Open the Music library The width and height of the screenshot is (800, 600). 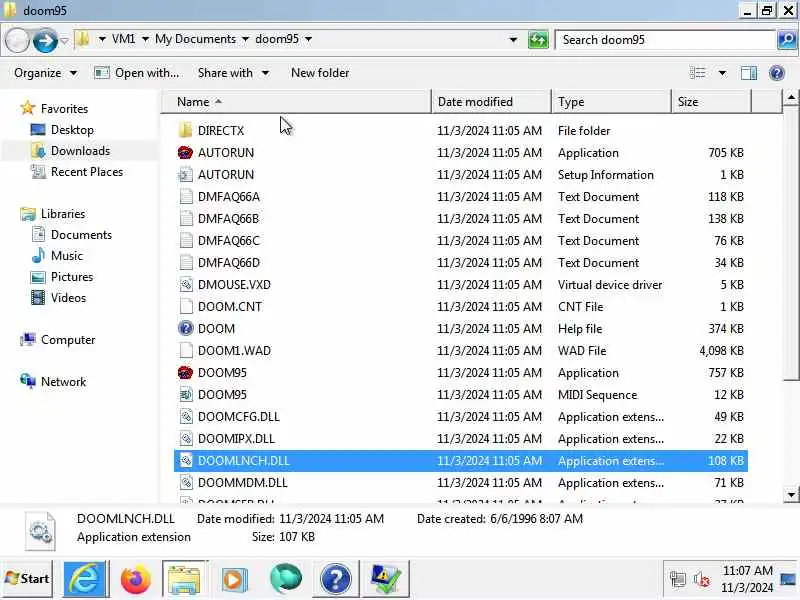(57, 256)
